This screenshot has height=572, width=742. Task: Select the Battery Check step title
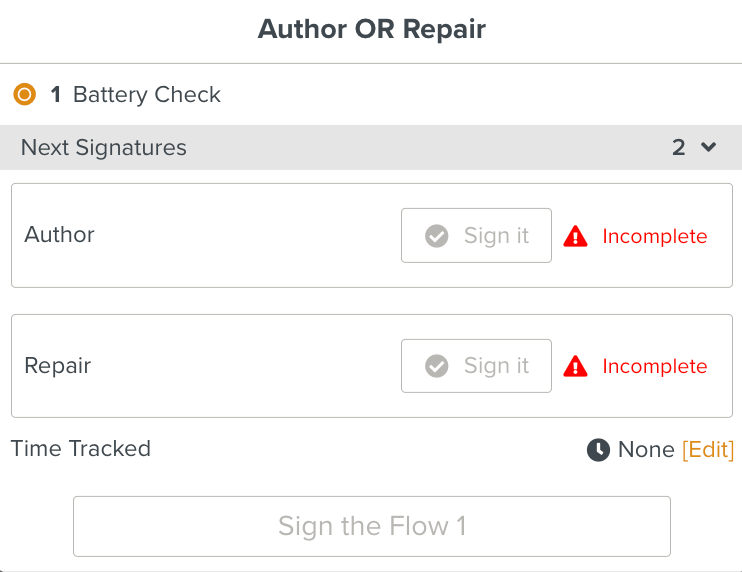(x=147, y=95)
